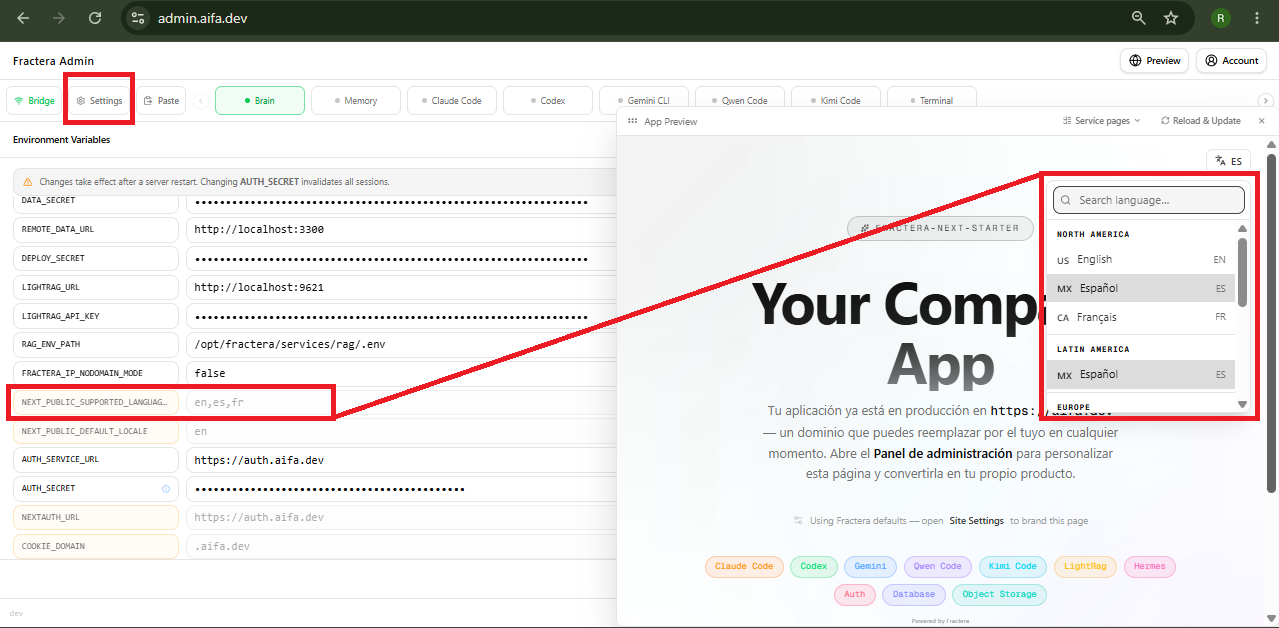Go back in browser history
Image resolution: width=1279 pixels, height=628 pixels.
click(x=23, y=18)
